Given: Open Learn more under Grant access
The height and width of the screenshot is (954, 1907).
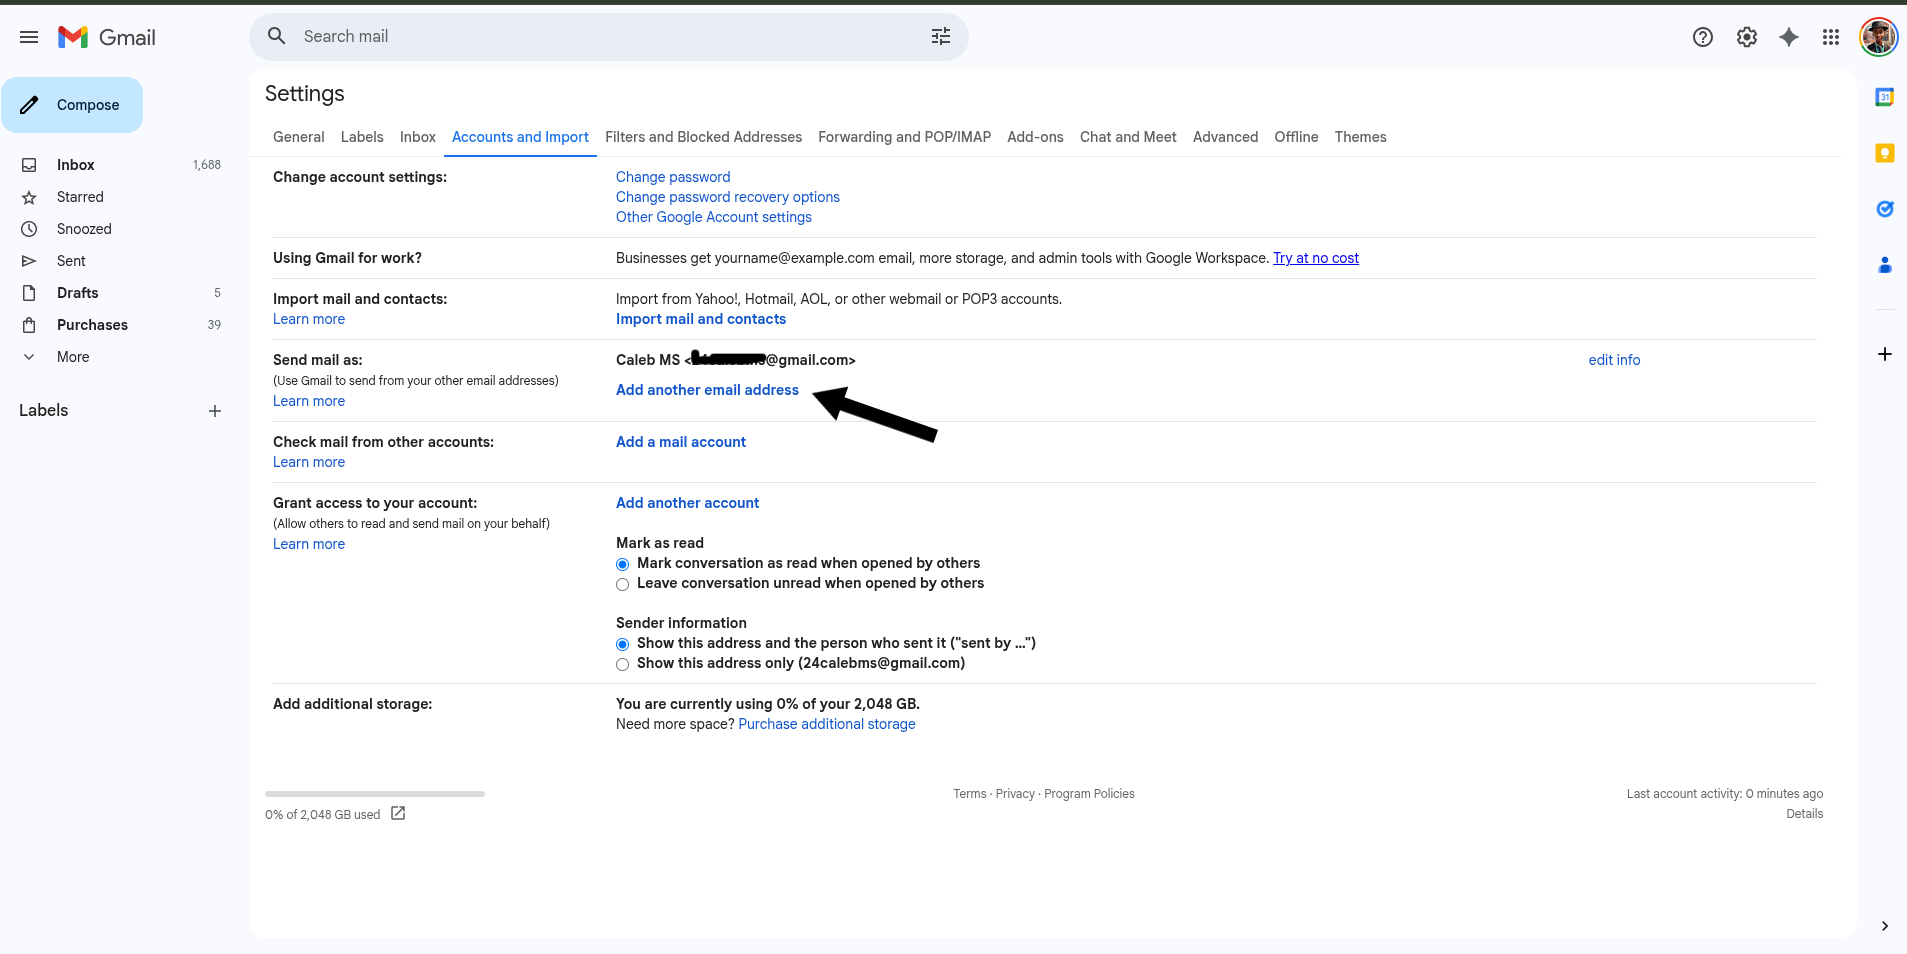Looking at the screenshot, I should pyautogui.click(x=309, y=544).
